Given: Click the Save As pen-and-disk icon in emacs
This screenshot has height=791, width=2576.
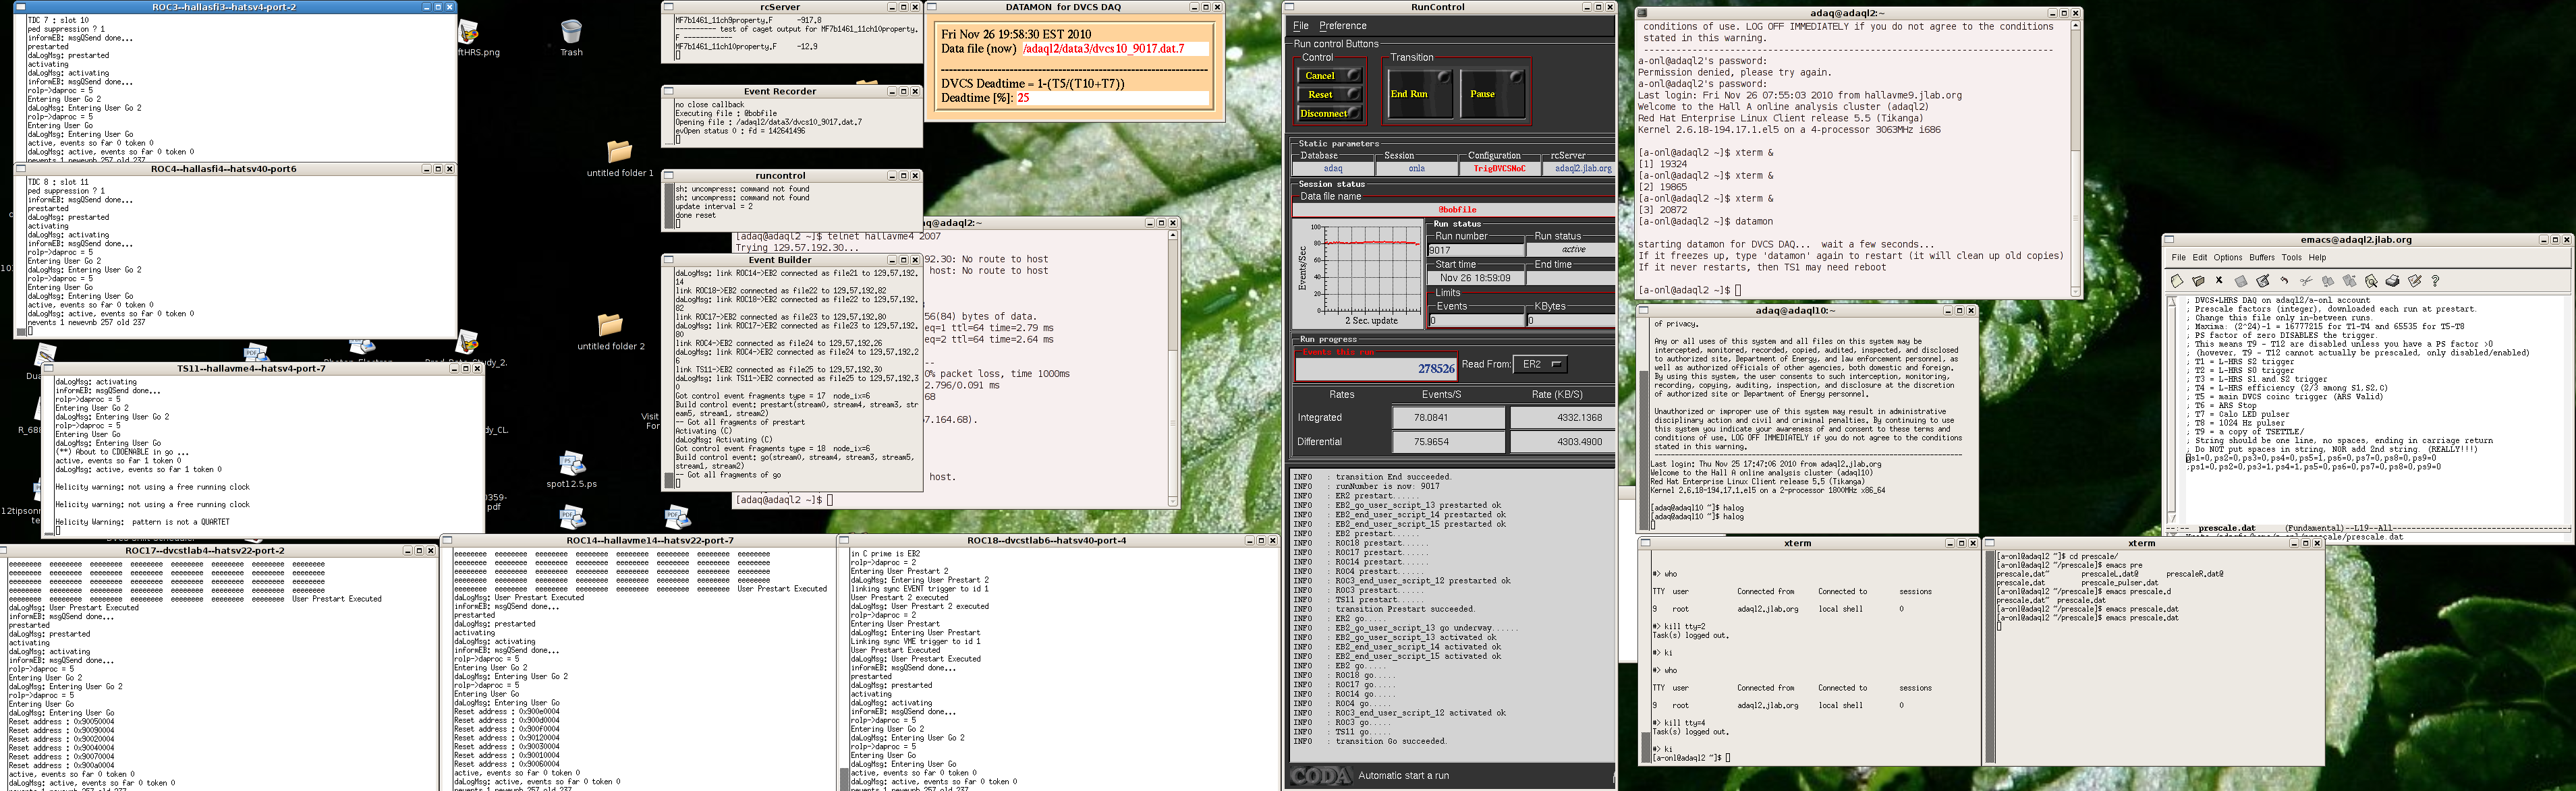Looking at the screenshot, I should pos(2263,281).
